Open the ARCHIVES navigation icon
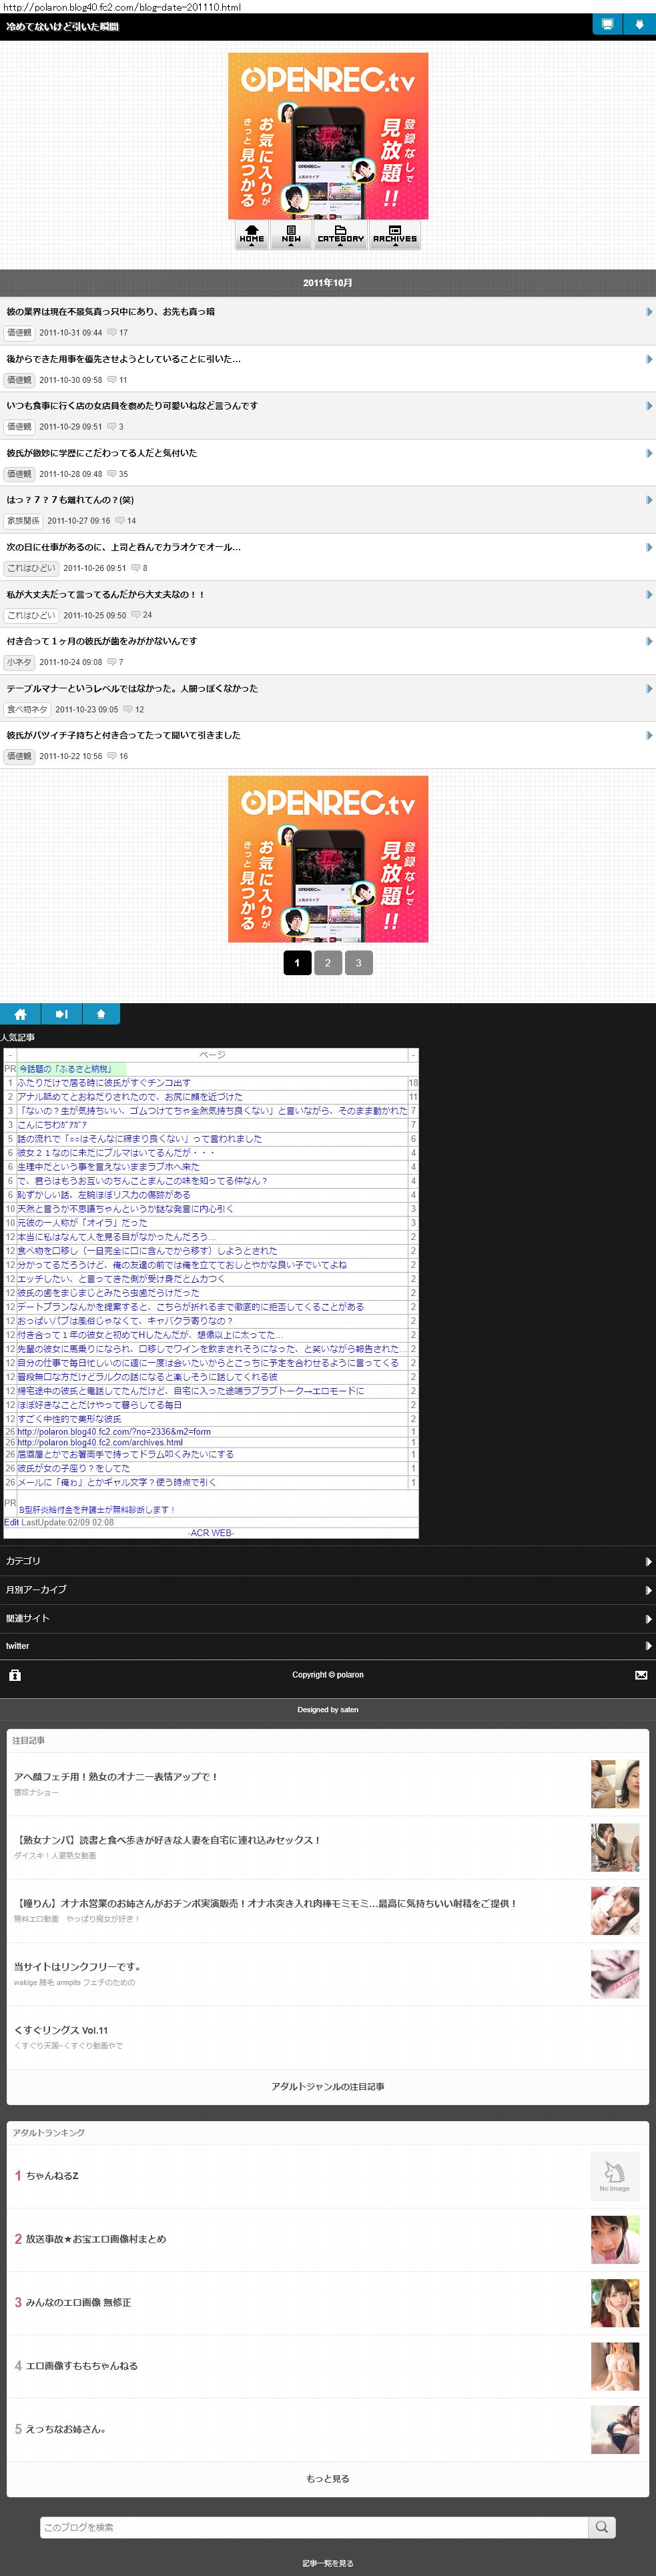The width and height of the screenshot is (656, 2576). 395,234
